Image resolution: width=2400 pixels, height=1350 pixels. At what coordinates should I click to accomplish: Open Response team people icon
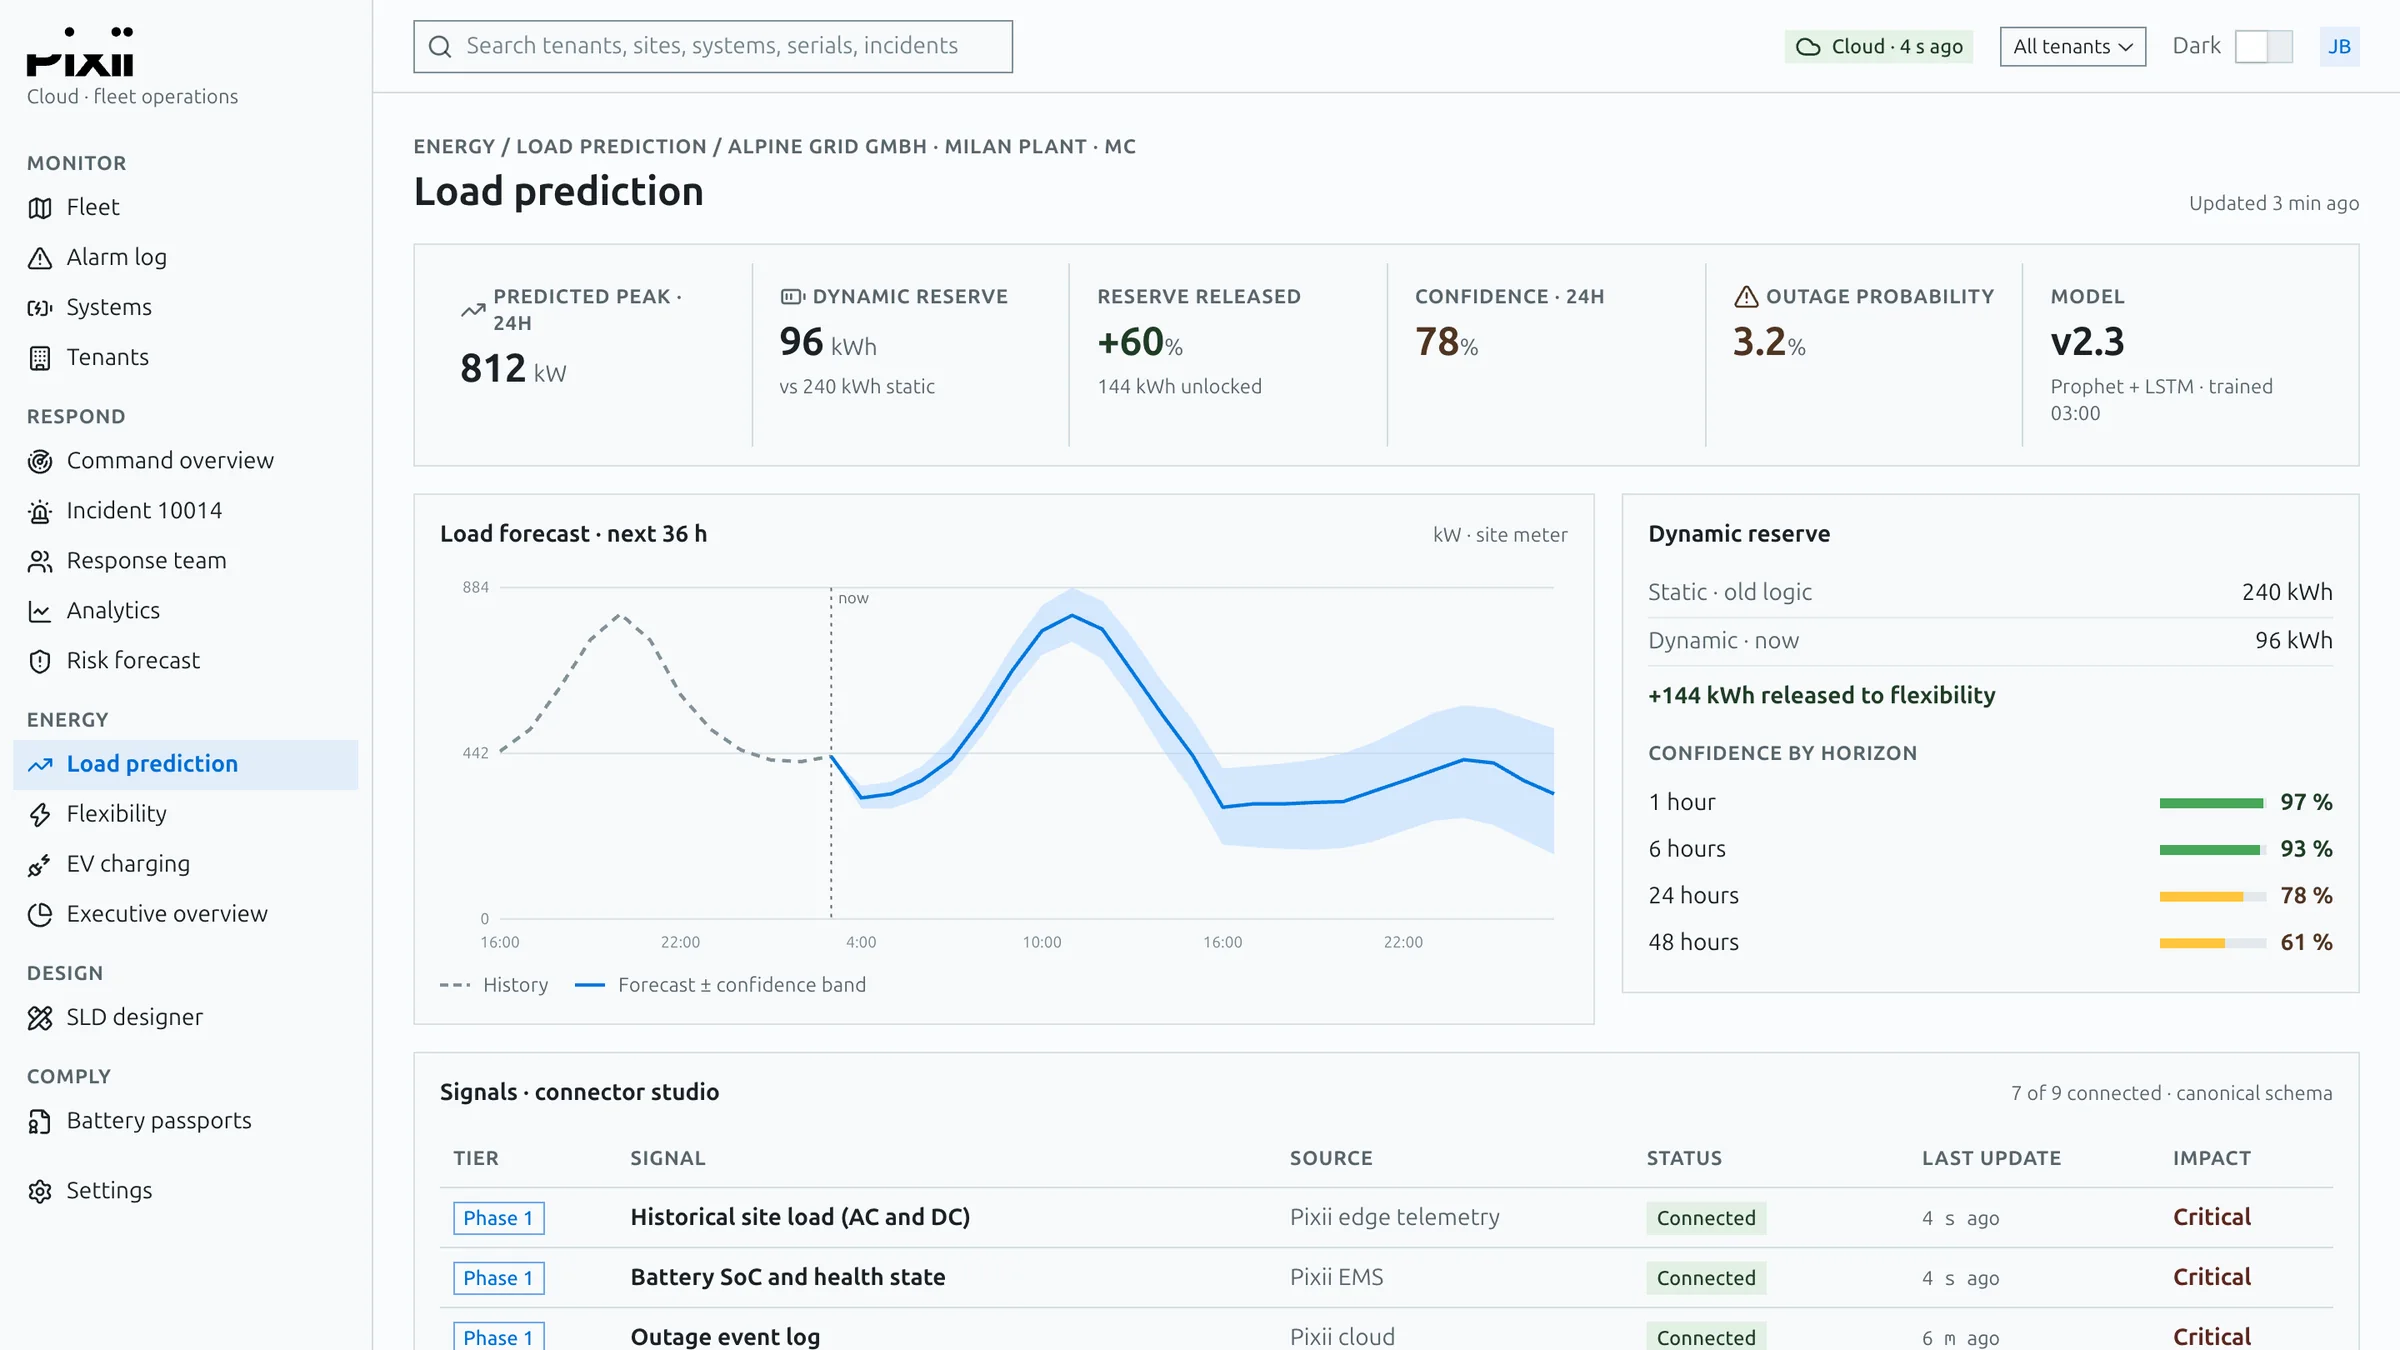[40, 561]
